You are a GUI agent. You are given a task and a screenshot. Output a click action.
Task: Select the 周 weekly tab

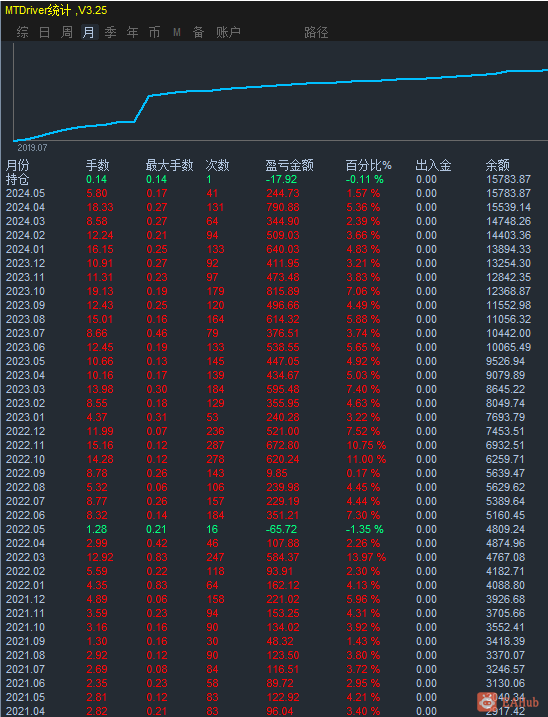click(67, 32)
